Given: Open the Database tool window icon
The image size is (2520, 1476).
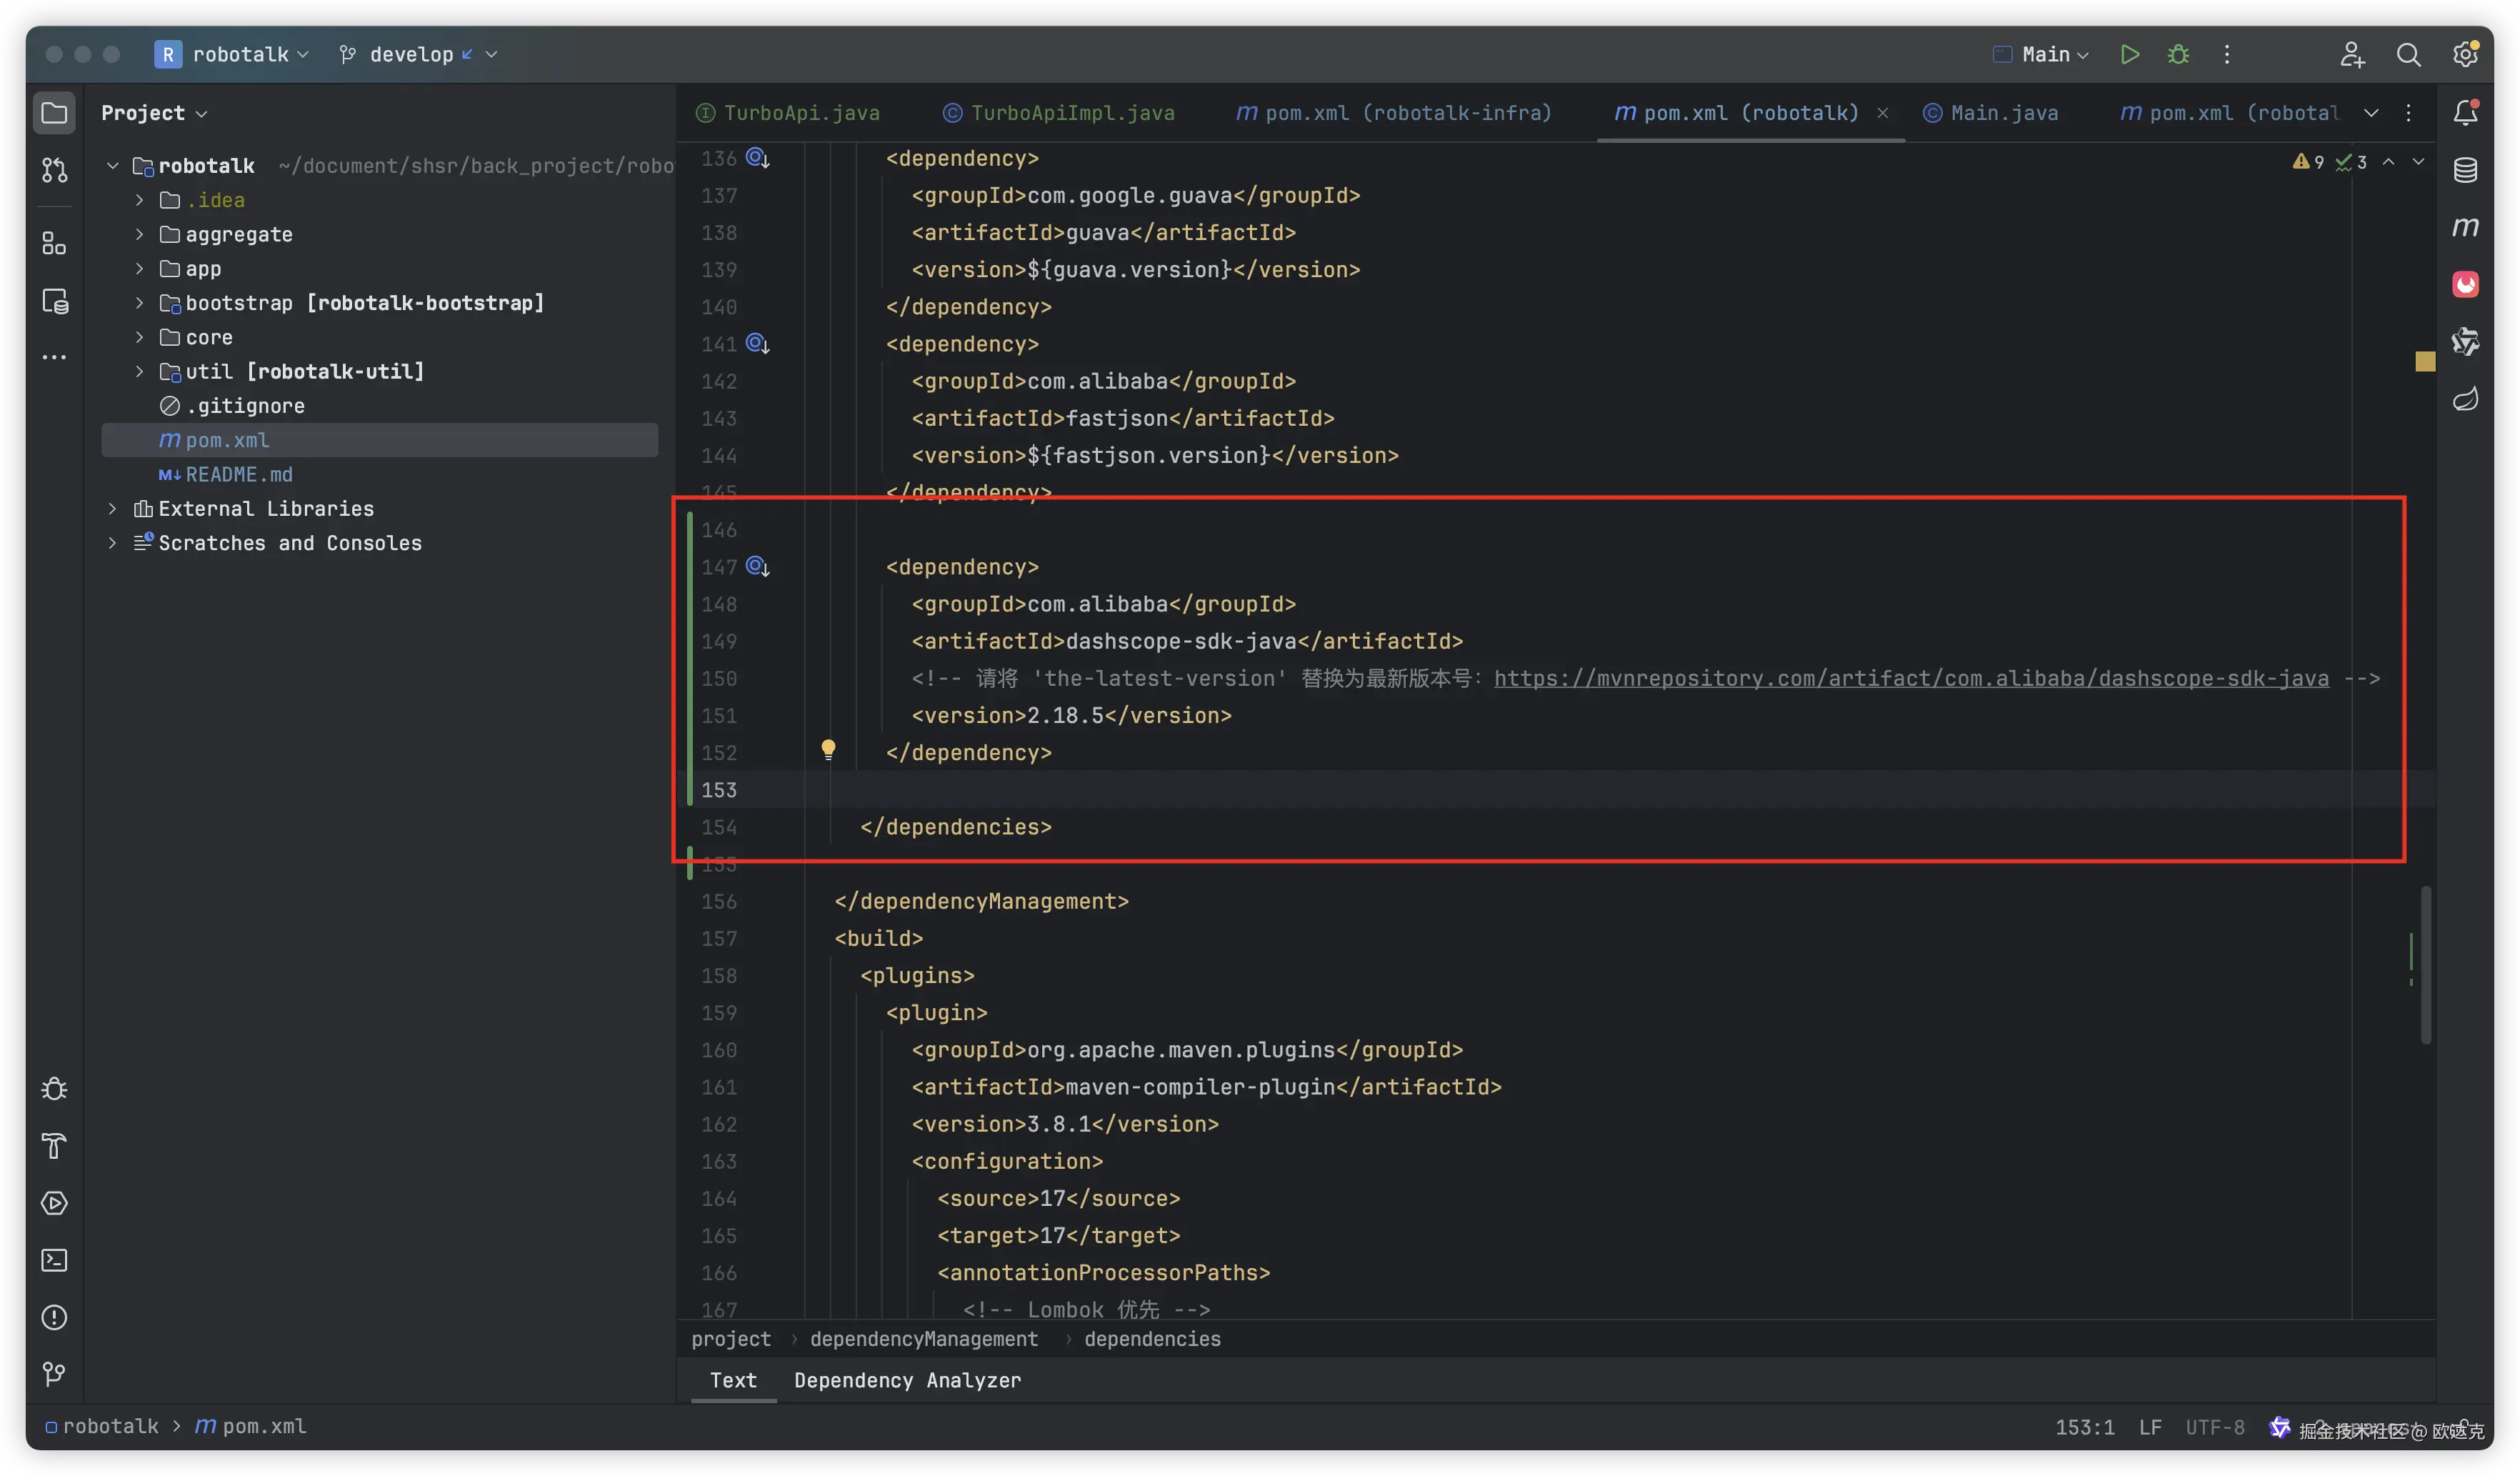Looking at the screenshot, I should click(2465, 170).
